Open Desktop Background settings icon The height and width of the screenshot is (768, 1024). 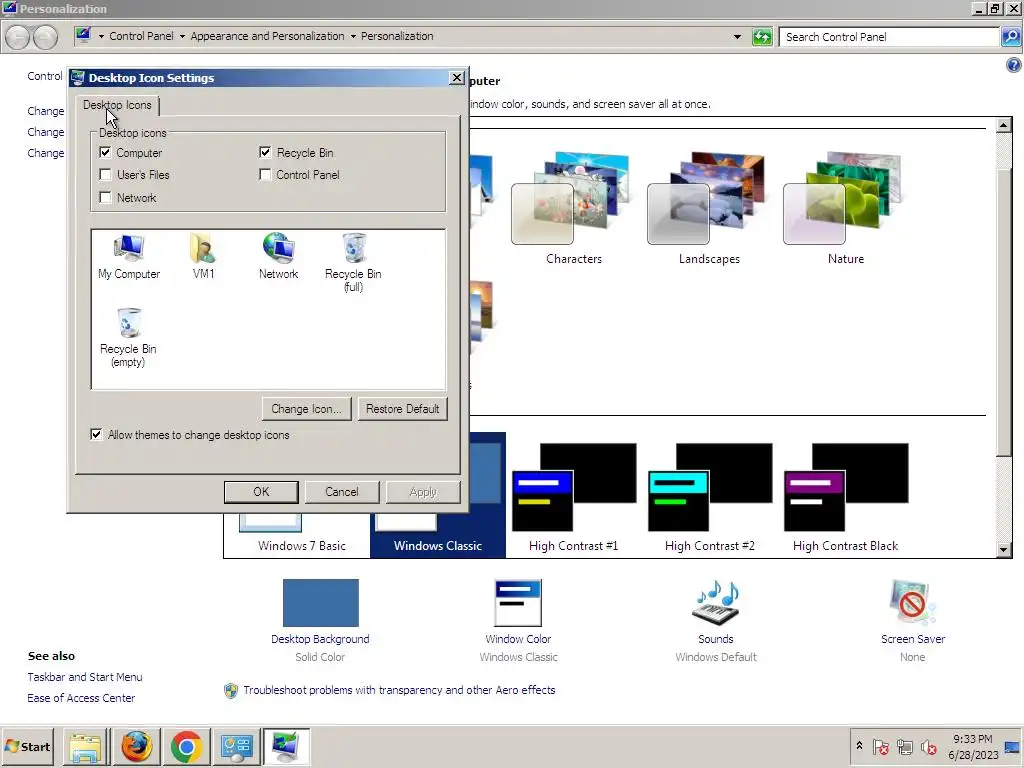pos(320,603)
